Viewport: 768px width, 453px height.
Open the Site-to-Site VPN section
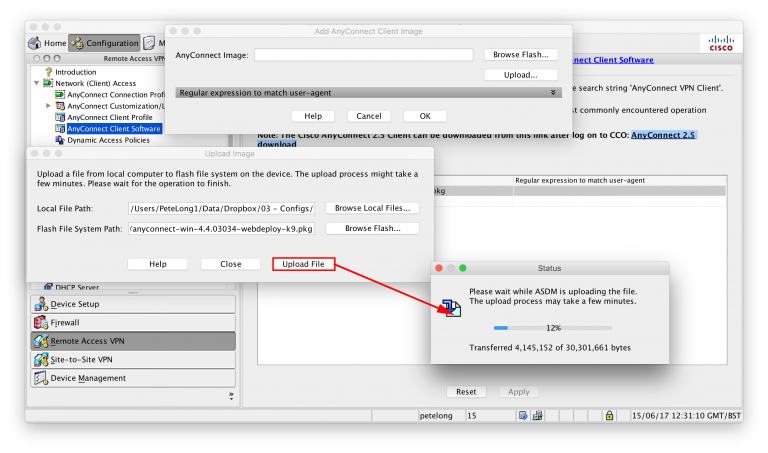(x=133, y=359)
